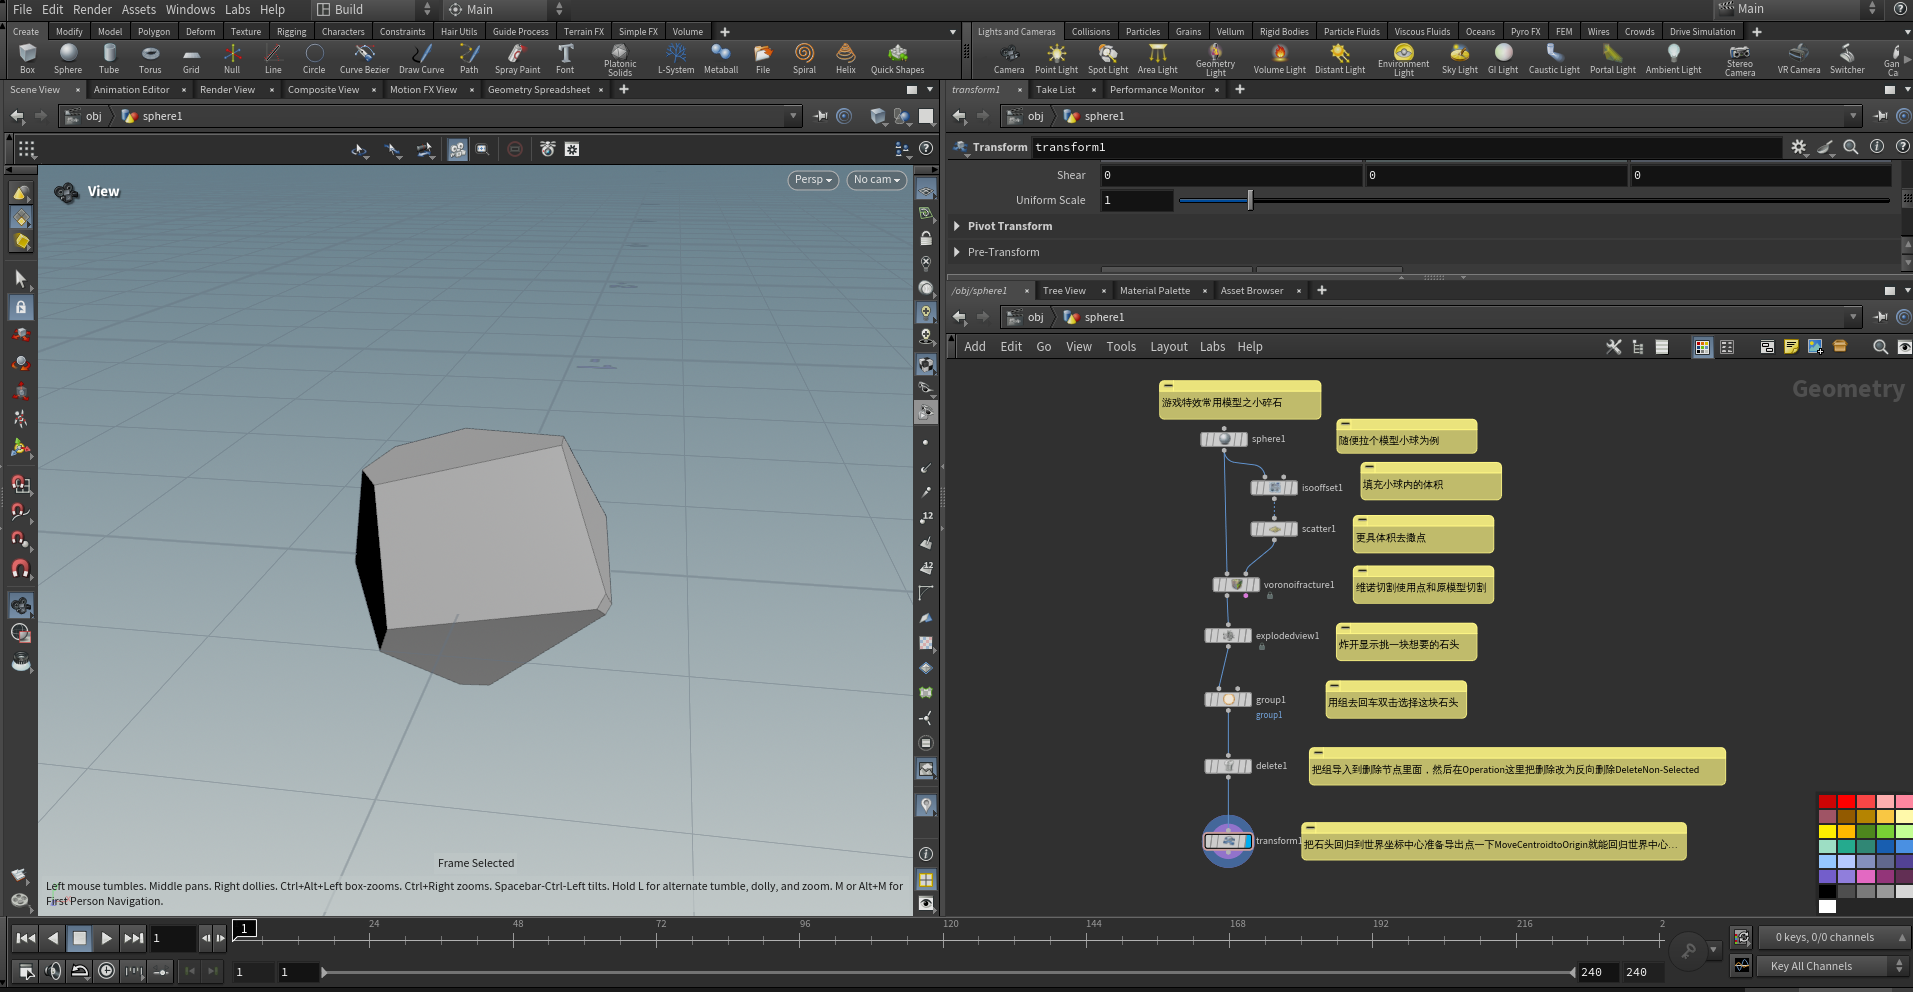Open the Render menu
Image resolution: width=1913 pixels, height=992 pixels.
[92, 9]
